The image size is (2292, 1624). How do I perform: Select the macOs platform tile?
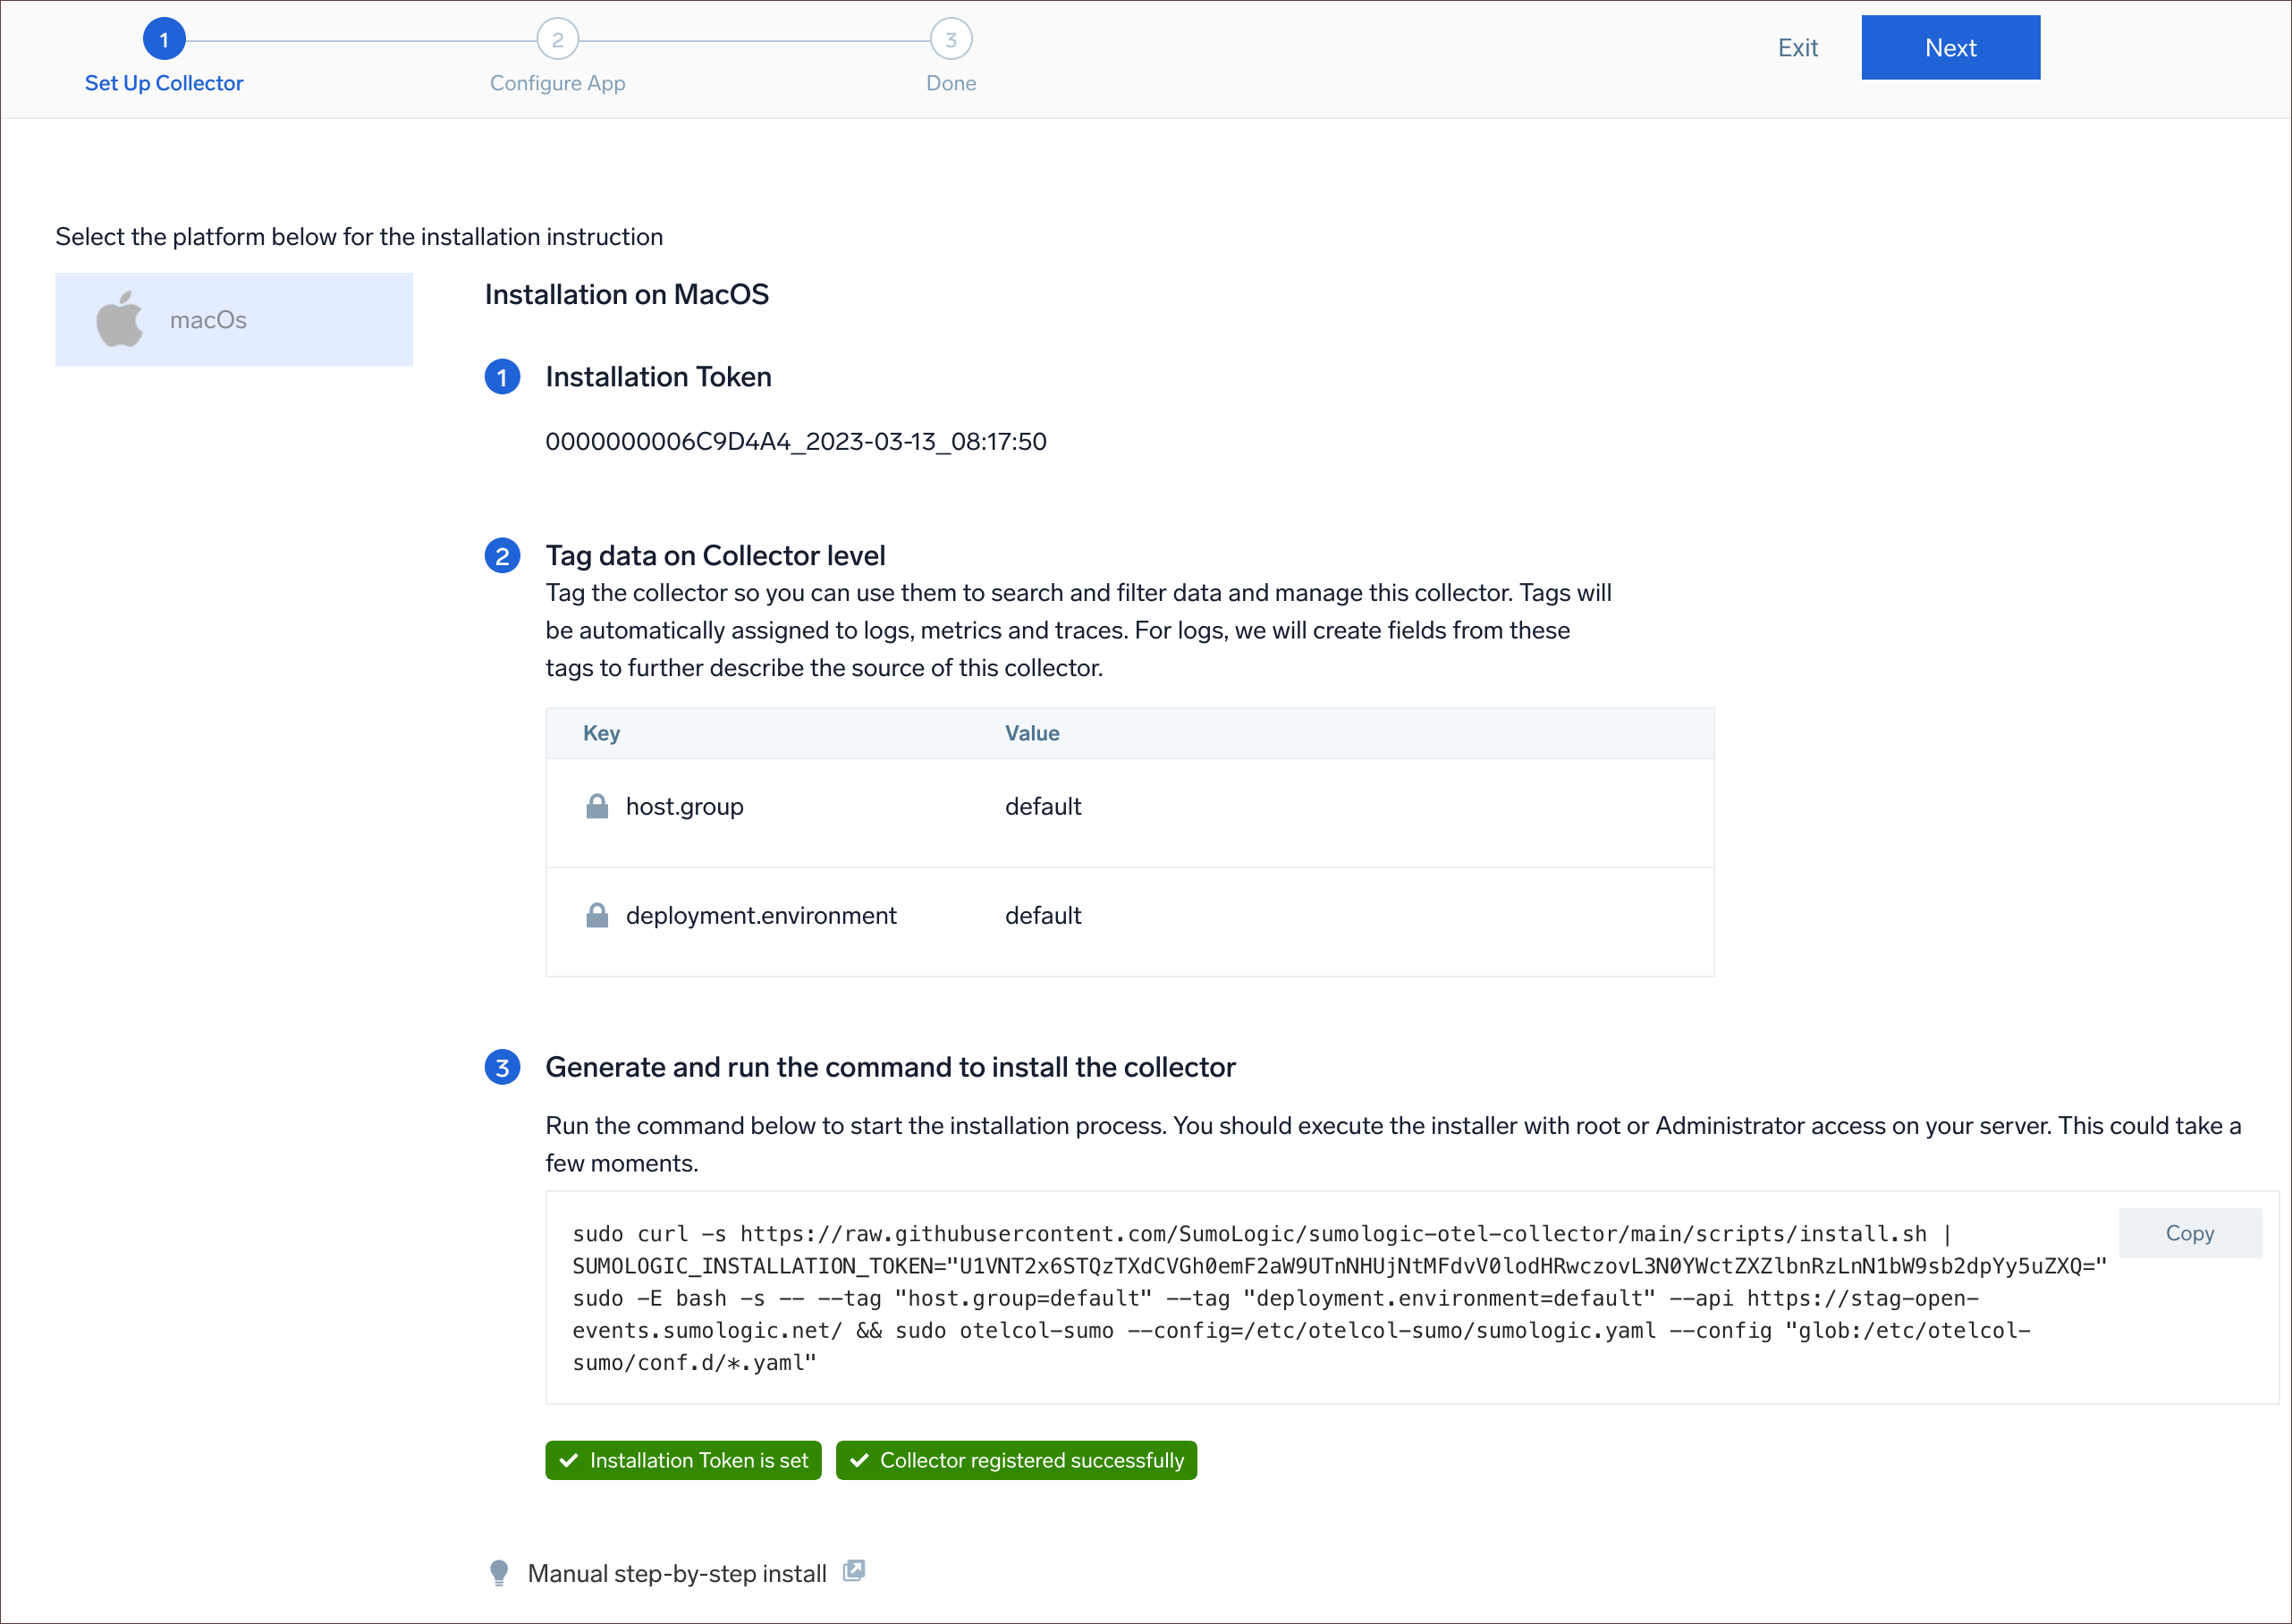(234, 320)
